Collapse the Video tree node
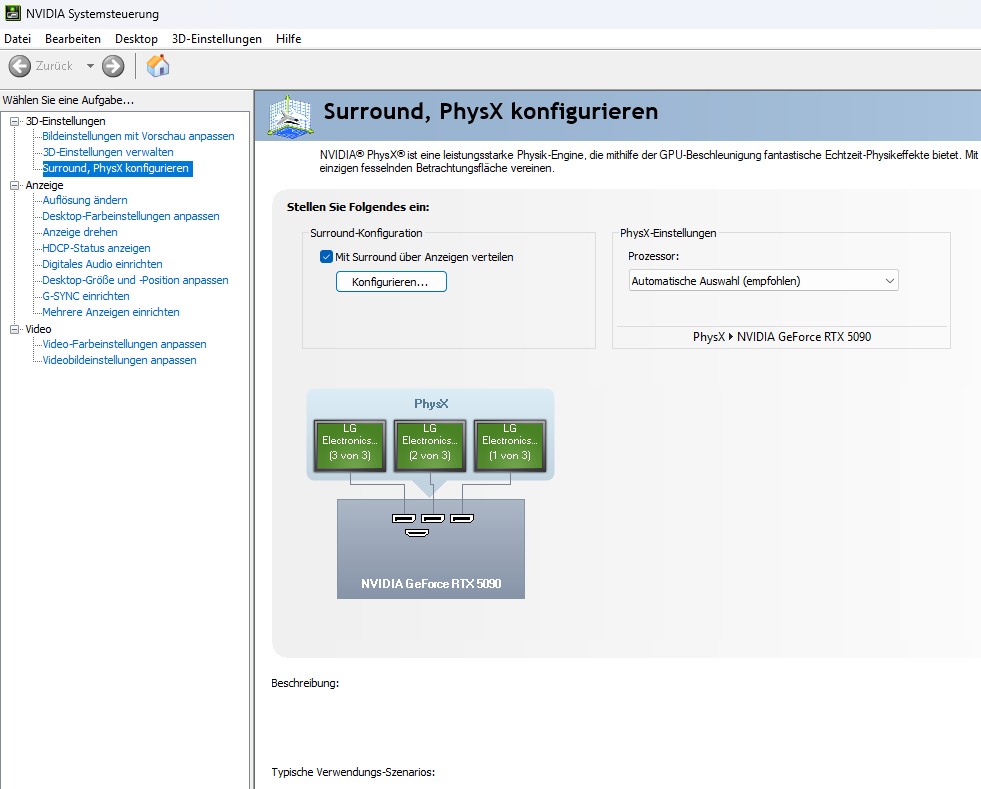981x789 pixels. click(x=14, y=329)
